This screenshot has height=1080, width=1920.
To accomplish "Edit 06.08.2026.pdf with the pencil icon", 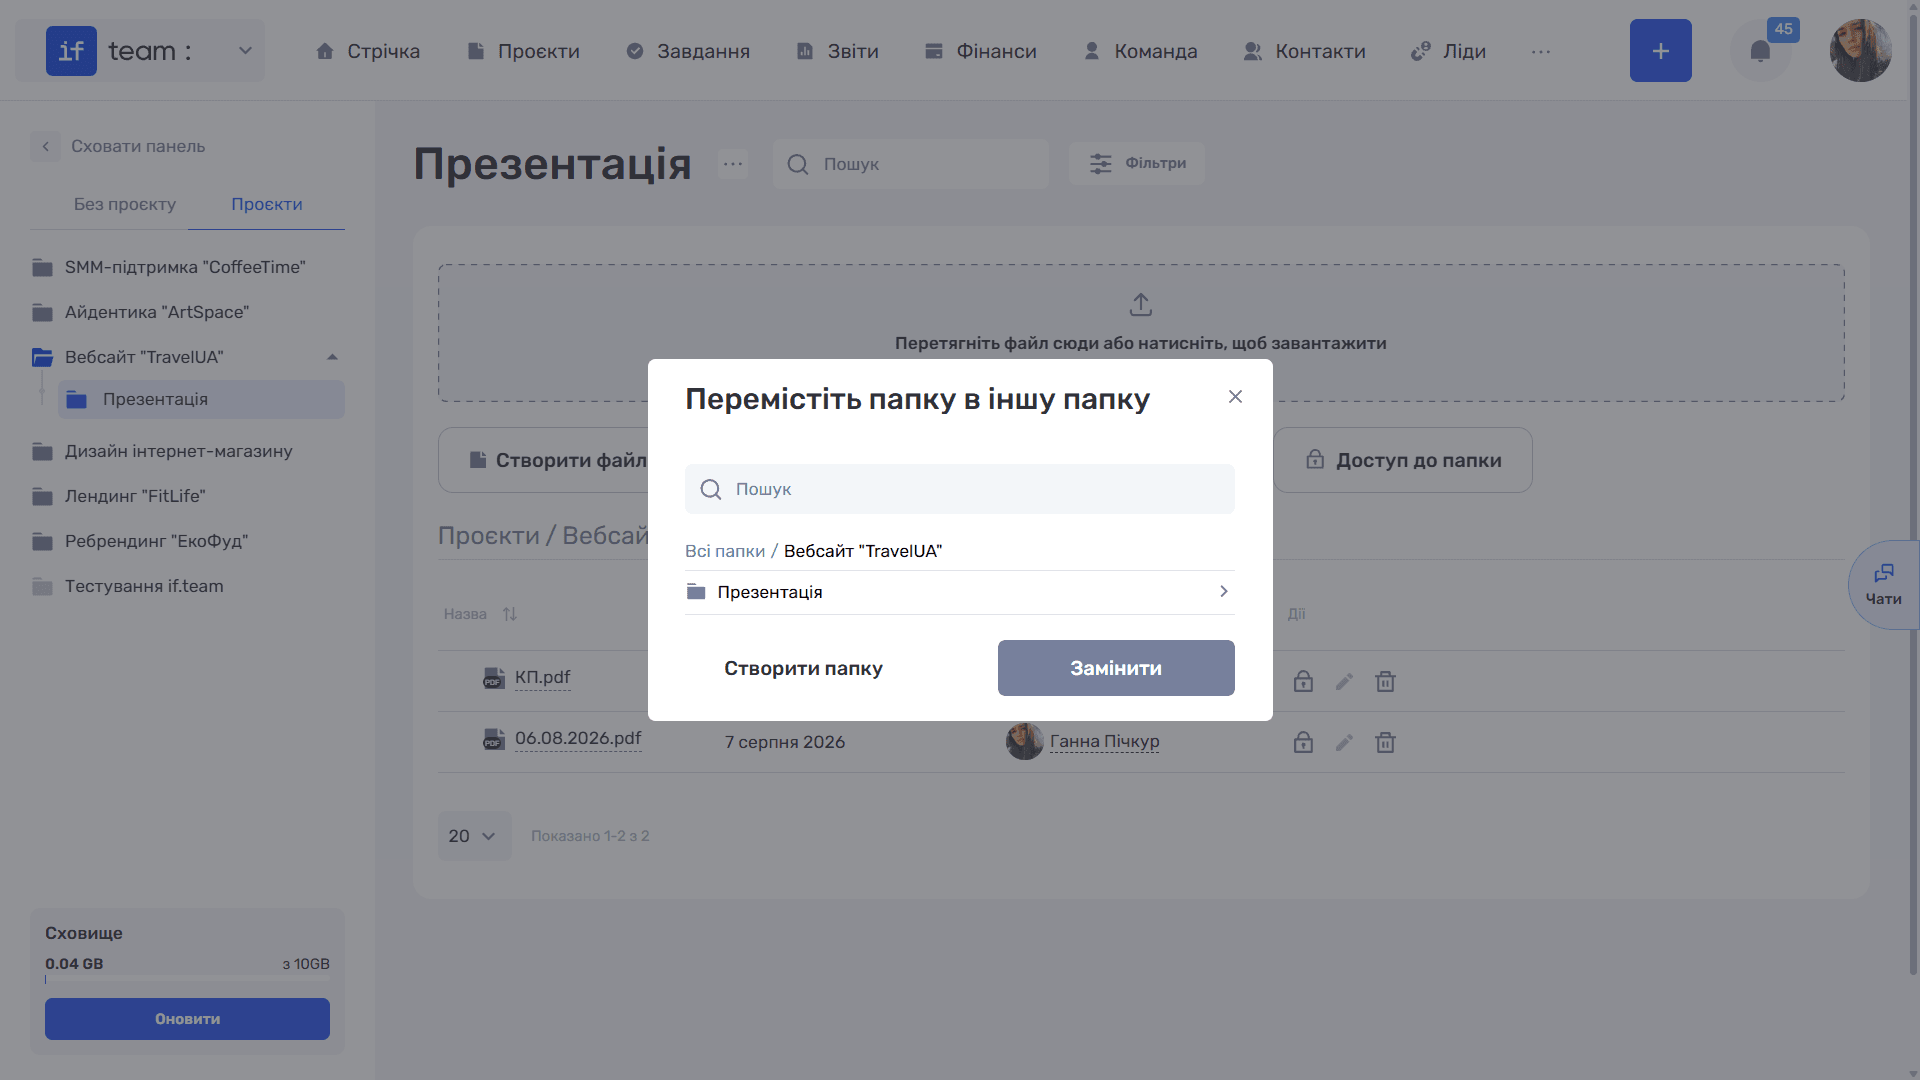I will [x=1344, y=742].
